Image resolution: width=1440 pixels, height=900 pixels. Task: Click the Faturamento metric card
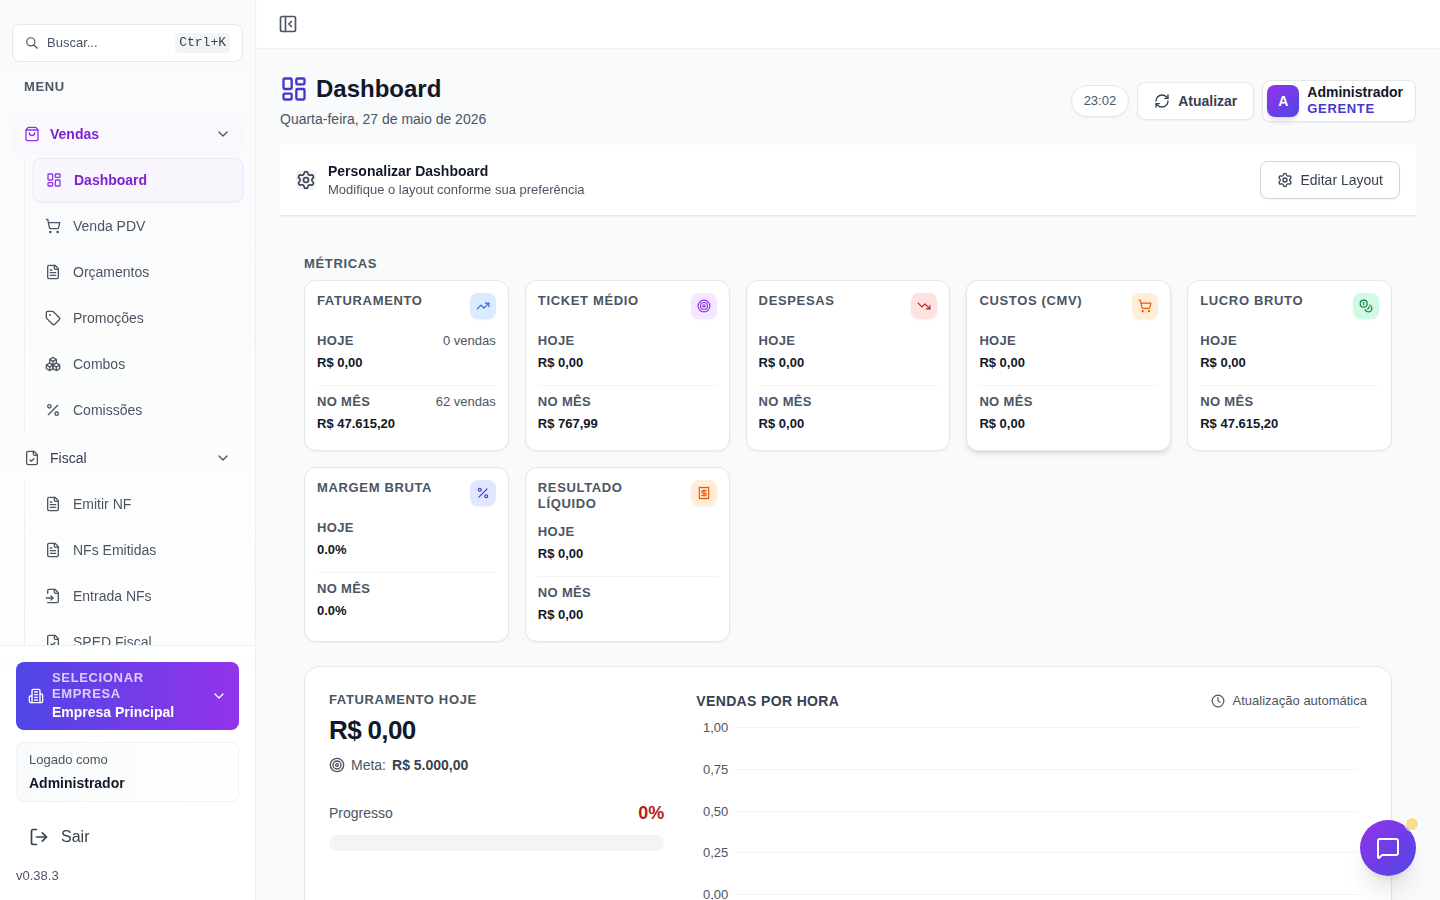[x=406, y=366]
